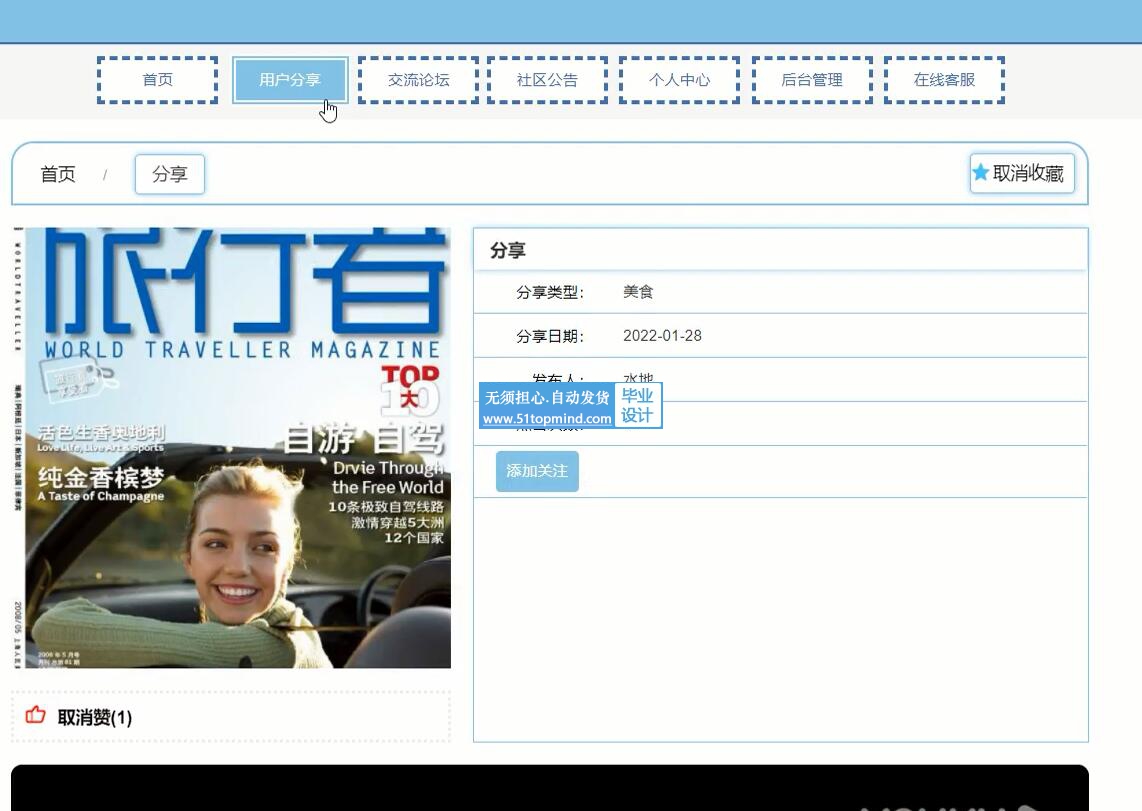The image size is (1142, 811).
Task: Click the 分享日期: label
Action: [550, 336]
